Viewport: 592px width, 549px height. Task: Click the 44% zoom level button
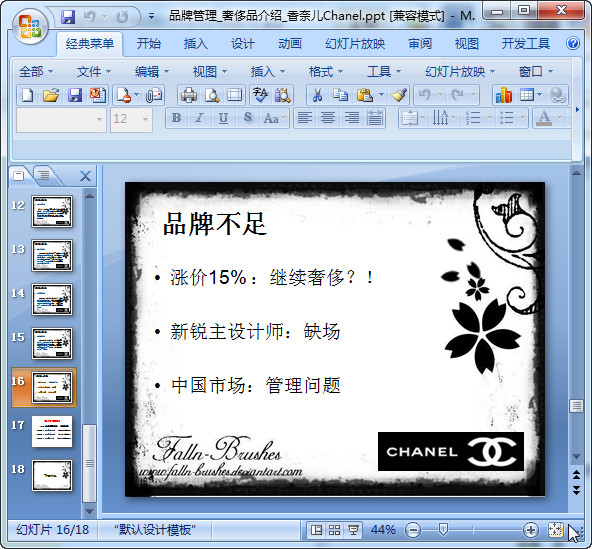383,530
